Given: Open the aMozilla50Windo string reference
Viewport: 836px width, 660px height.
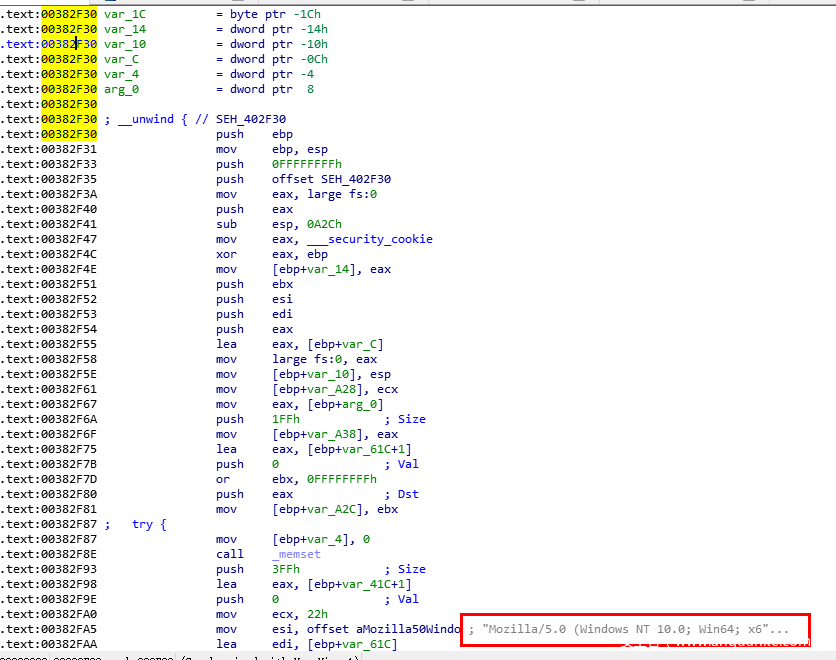Looking at the screenshot, I should (383, 629).
